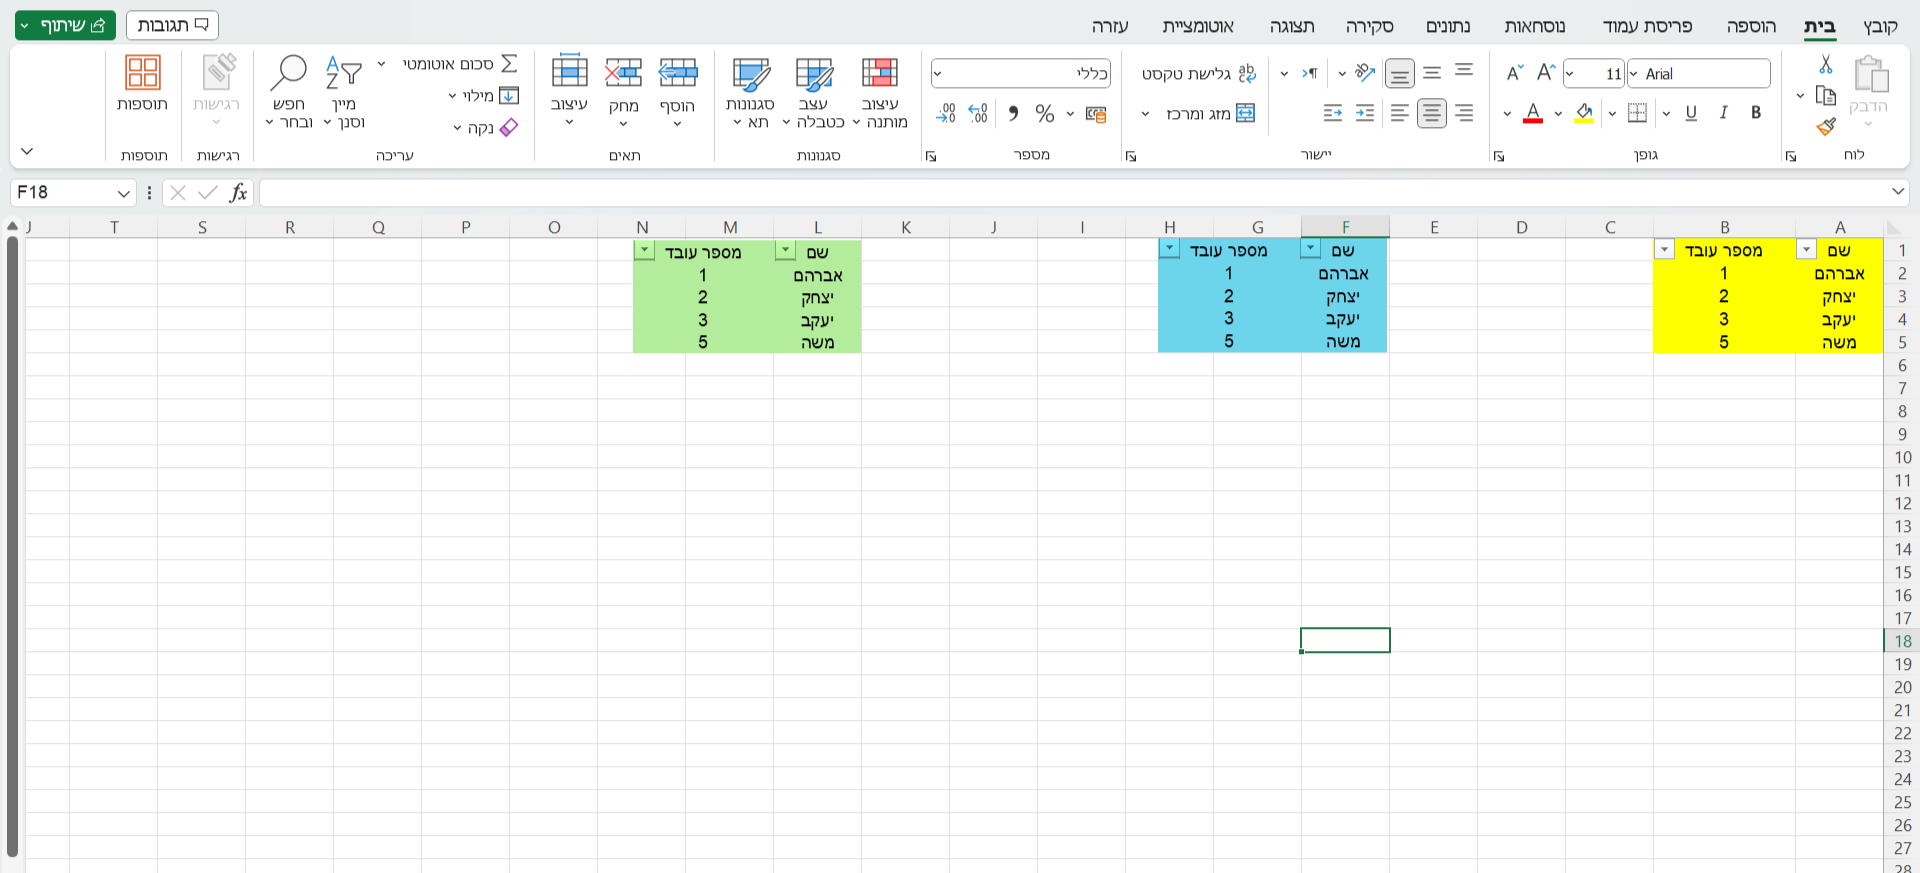Apply the red font color
The width and height of the screenshot is (1920, 873).
coord(1533,113)
